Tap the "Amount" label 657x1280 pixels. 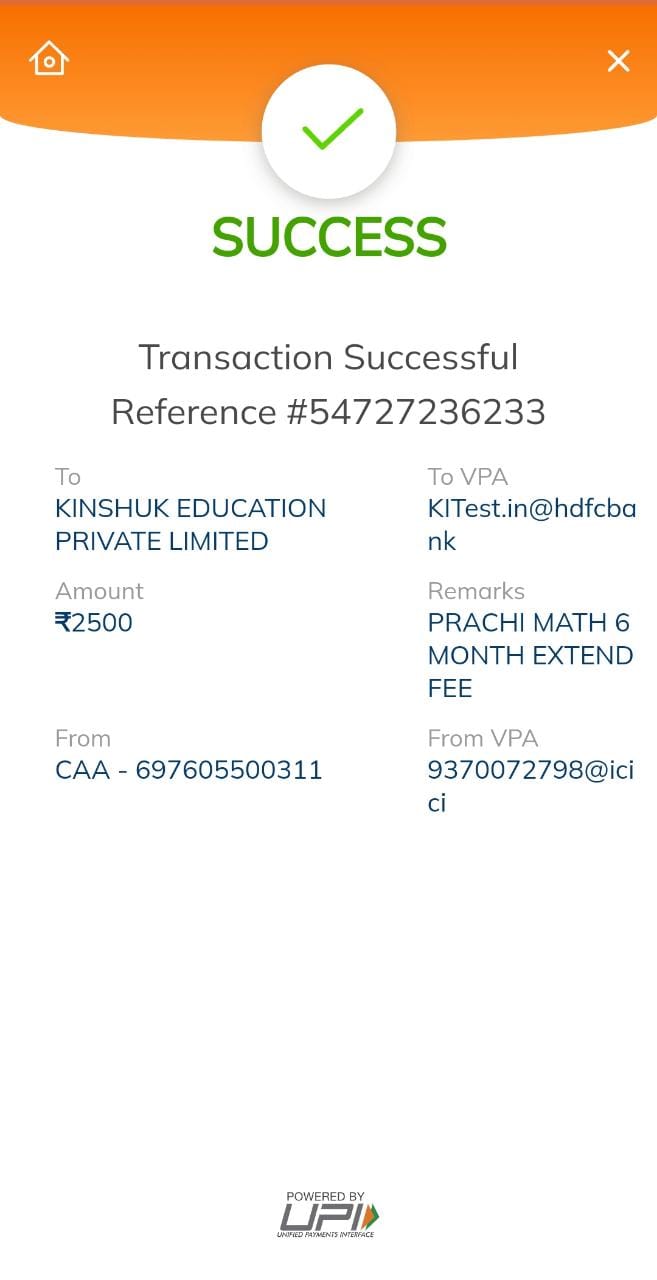coord(99,591)
